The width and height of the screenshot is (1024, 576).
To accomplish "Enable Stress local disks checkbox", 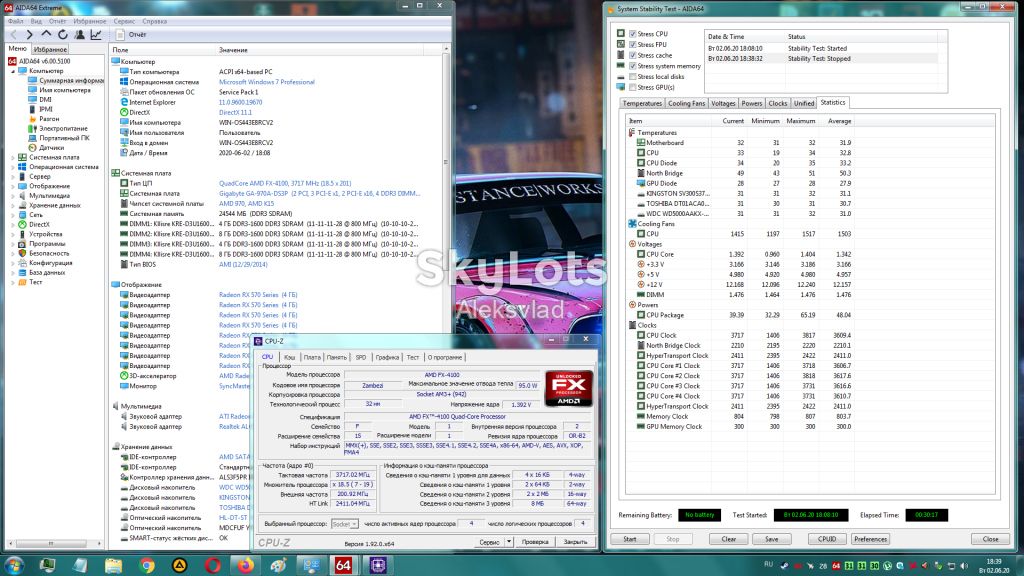I will pyautogui.click(x=632, y=76).
